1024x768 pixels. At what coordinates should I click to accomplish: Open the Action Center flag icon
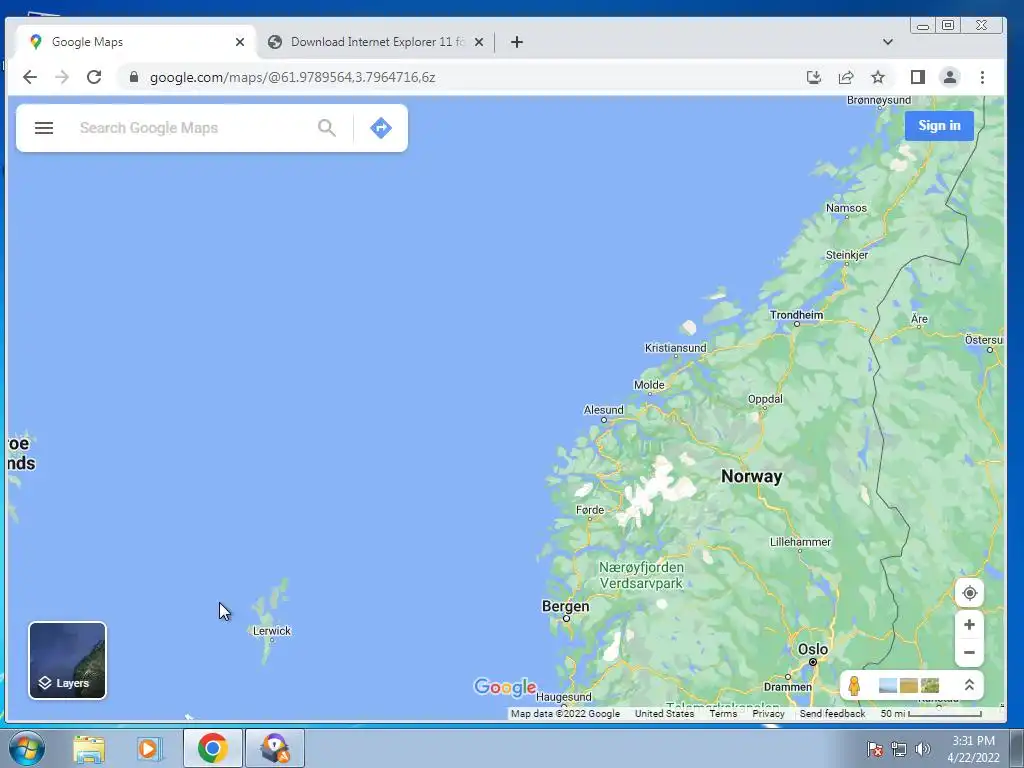click(874, 749)
